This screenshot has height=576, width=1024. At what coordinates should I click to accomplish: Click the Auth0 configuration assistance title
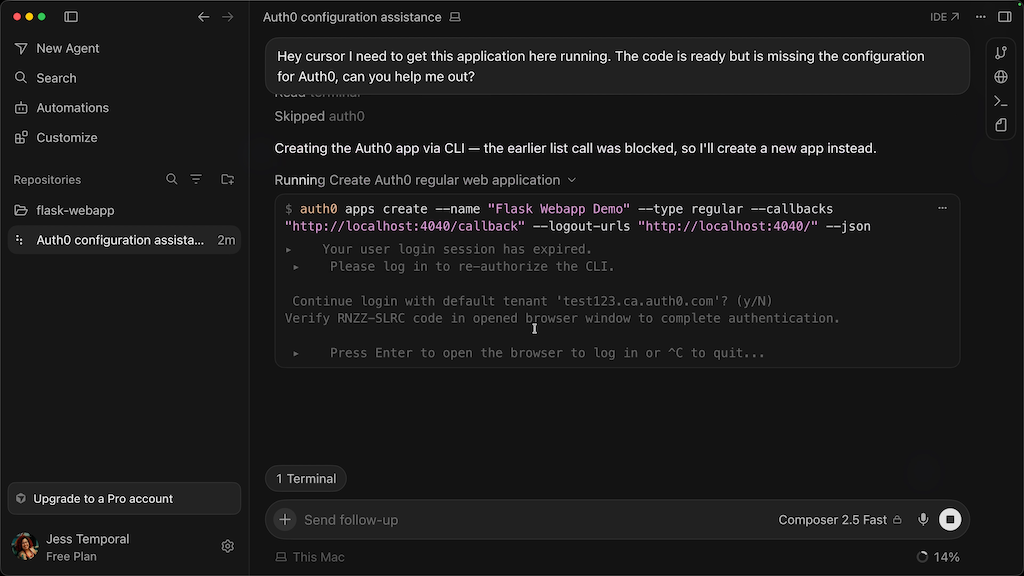pyautogui.click(x=352, y=18)
